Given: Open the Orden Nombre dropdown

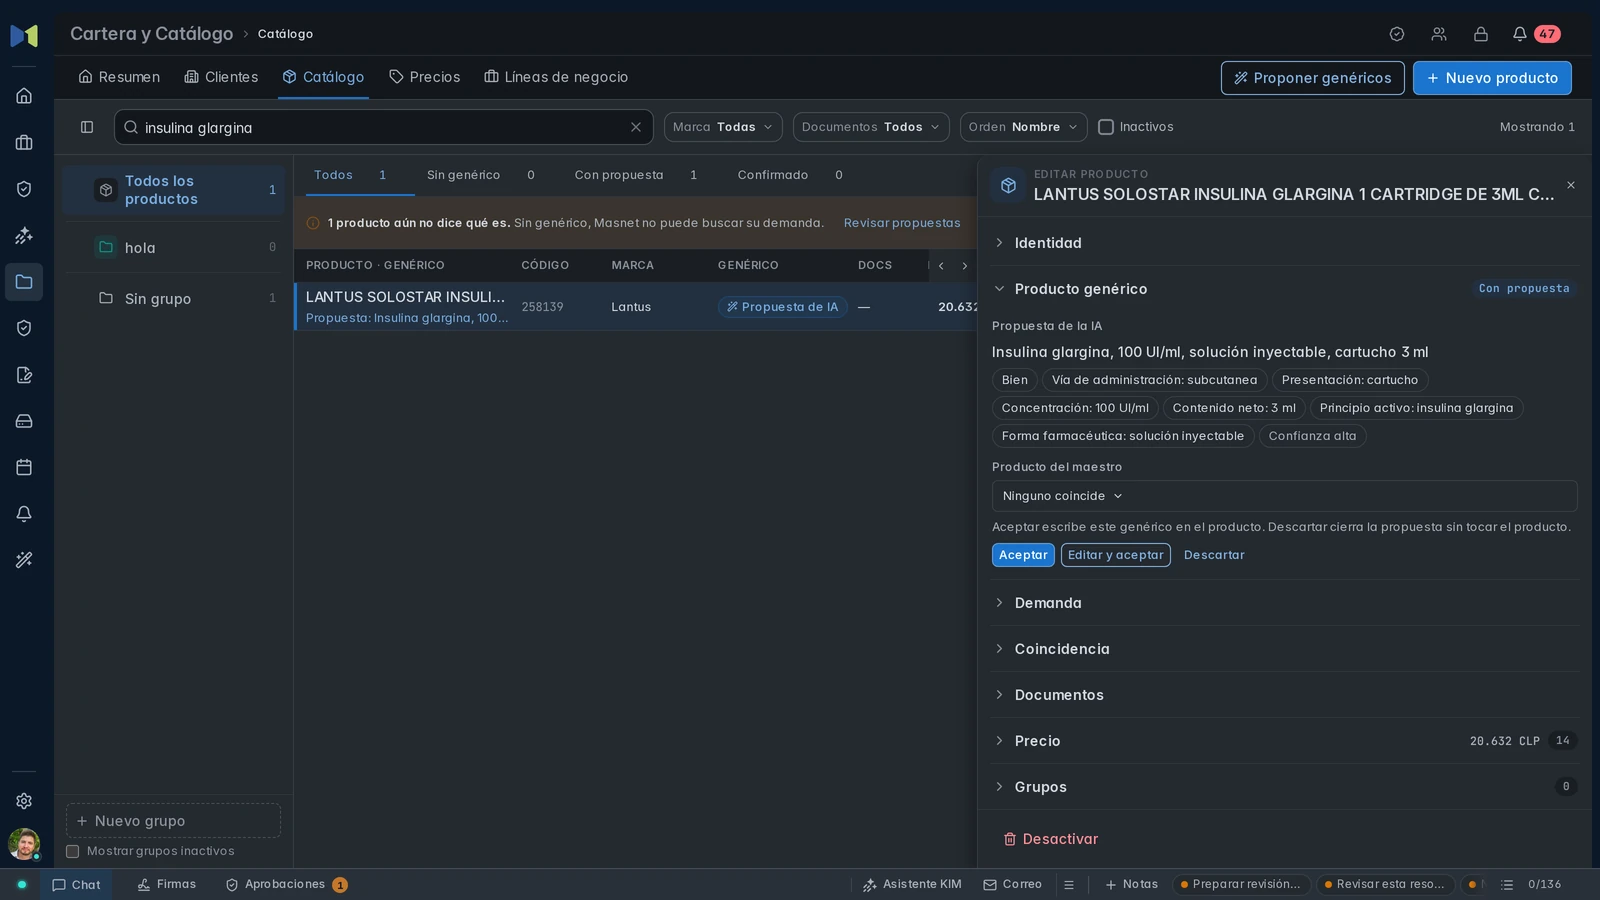Looking at the screenshot, I should pos(1024,127).
